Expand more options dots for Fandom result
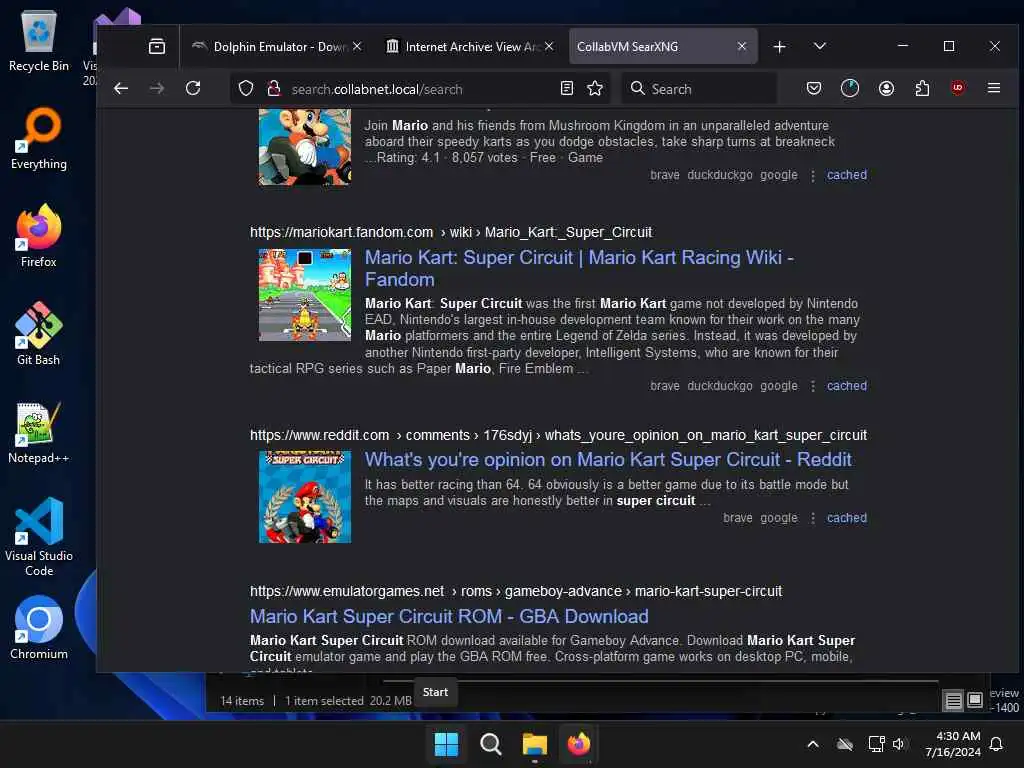Screen dimensions: 1024x768 812,387
